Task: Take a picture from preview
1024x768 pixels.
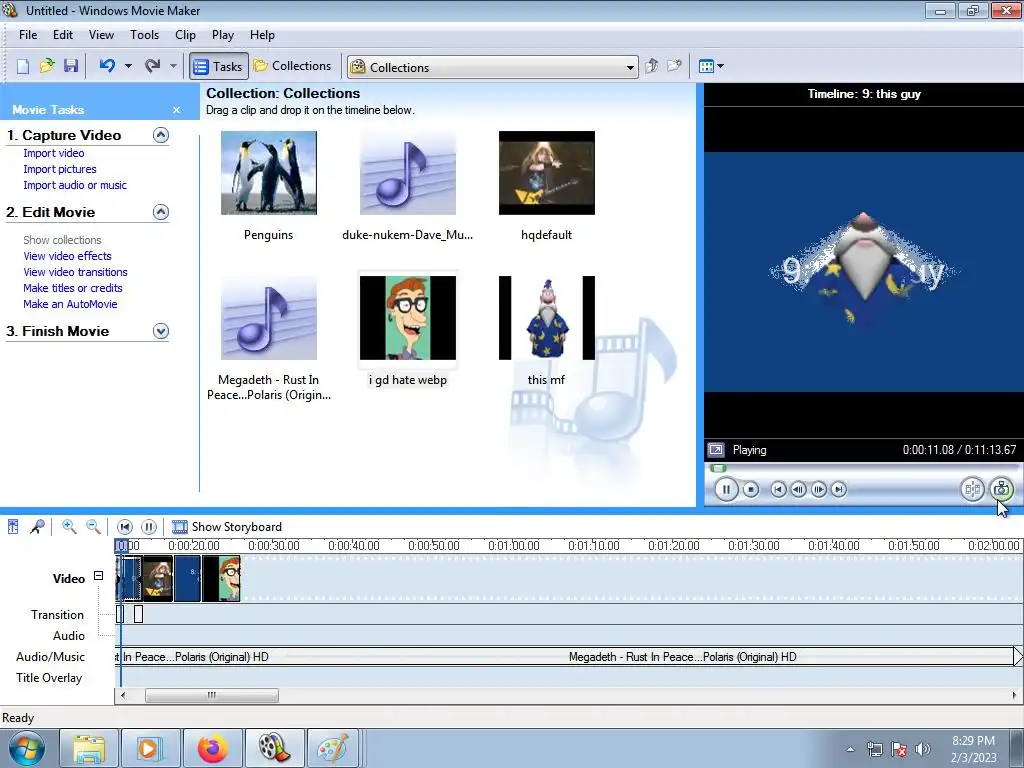Action: pyautogui.click(x=1001, y=489)
